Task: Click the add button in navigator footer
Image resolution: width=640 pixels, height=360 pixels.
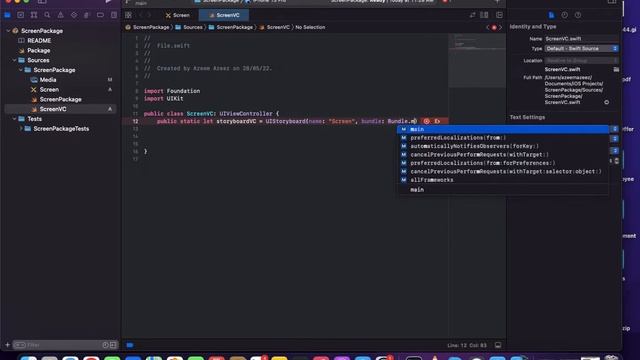Action: click(7, 345)
